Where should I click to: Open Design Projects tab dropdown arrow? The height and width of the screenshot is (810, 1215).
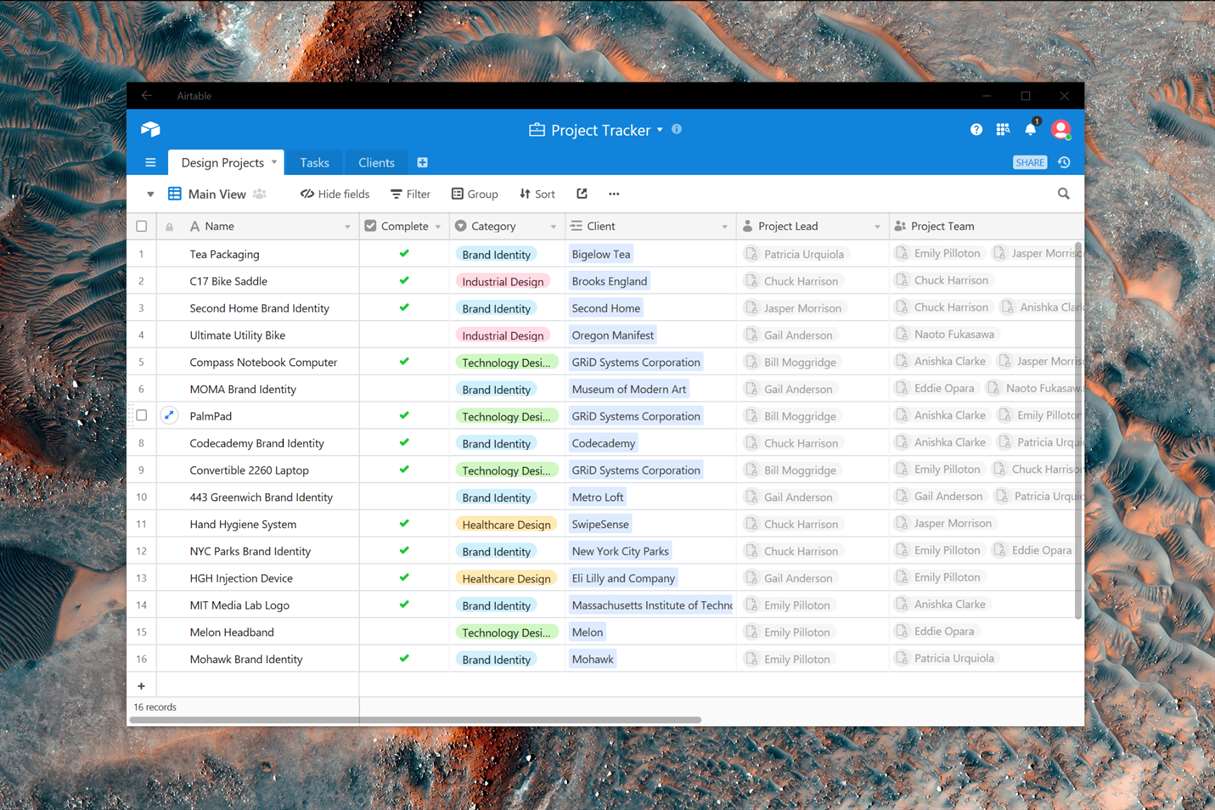coord(274,162)
